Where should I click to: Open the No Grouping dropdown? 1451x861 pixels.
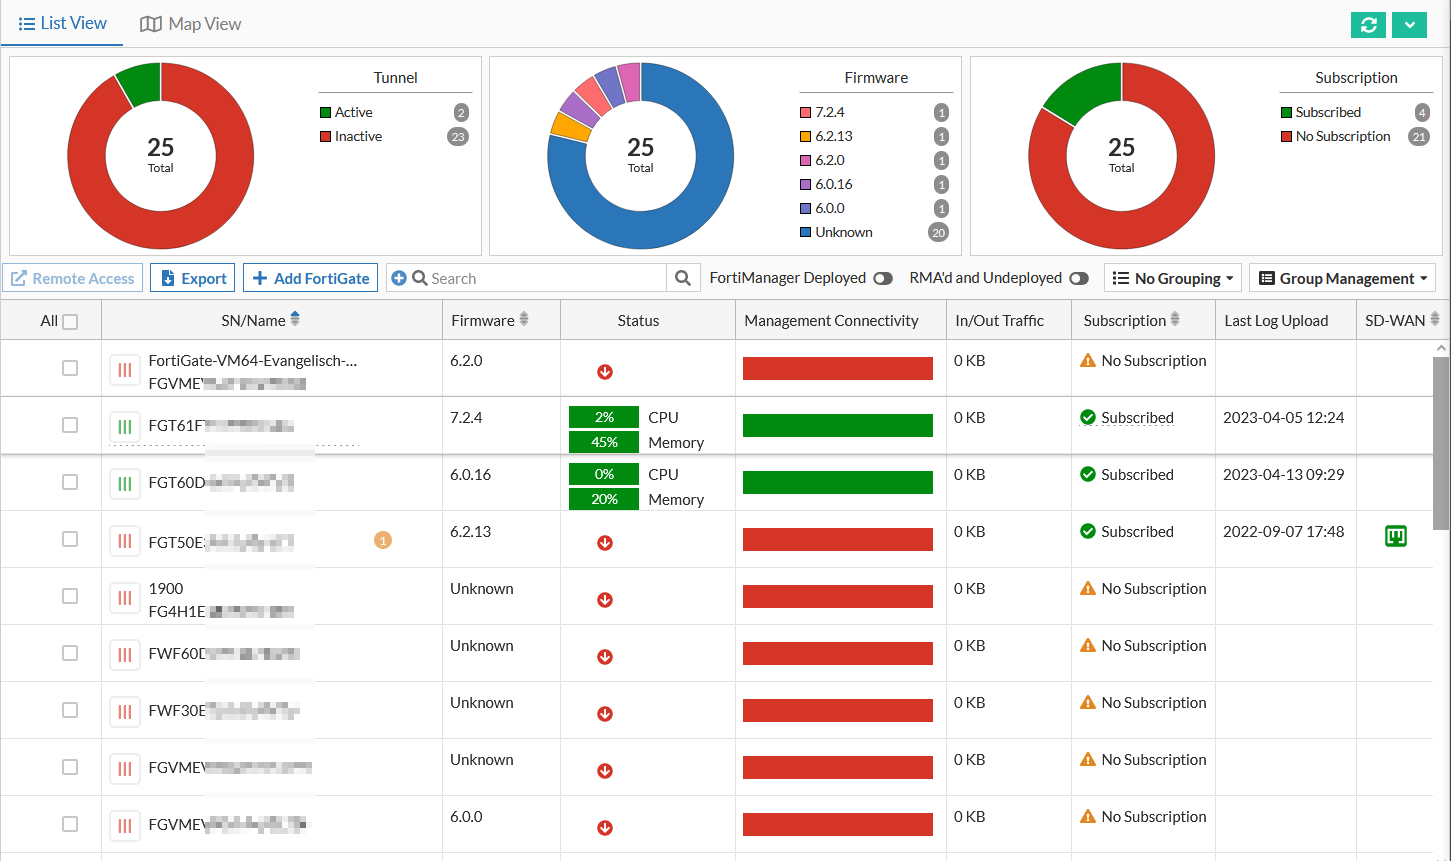click(1172, 278)
